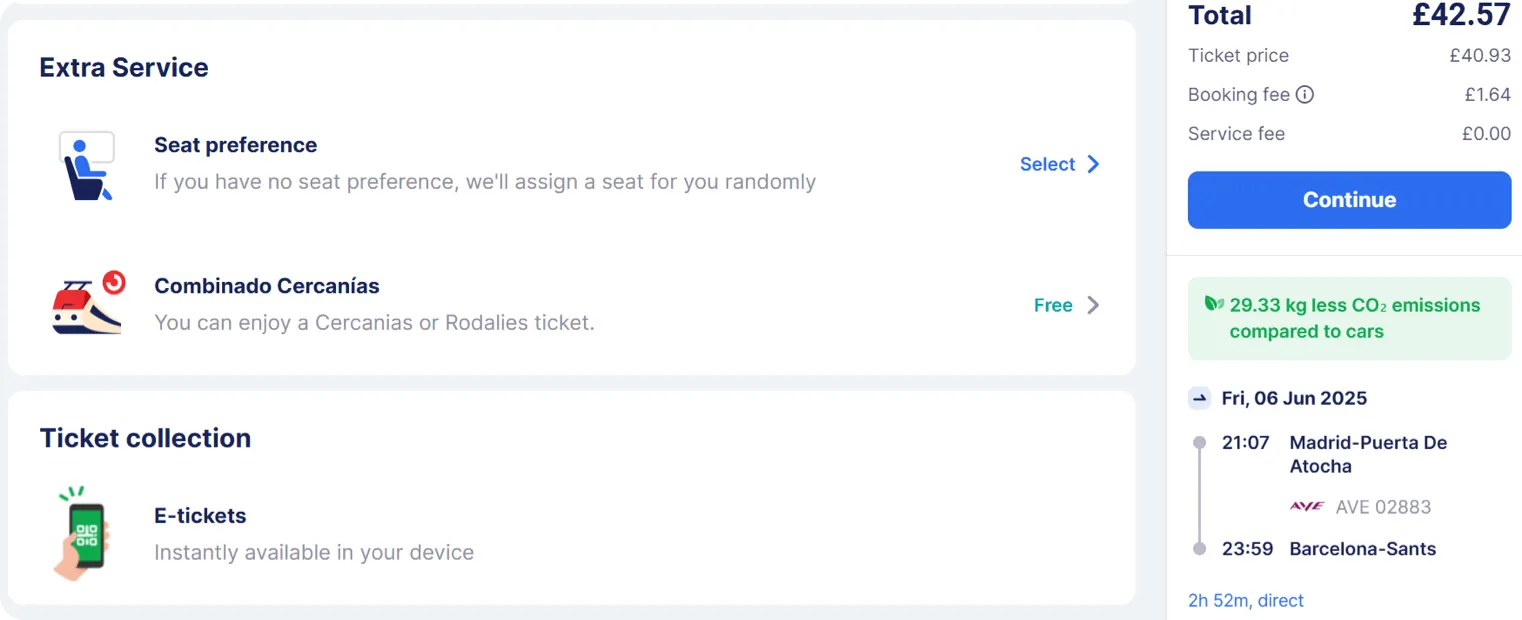Viewport: 1522px width, 620px height.
Task: Click the AVE operator logo
Action: [1307, 506]
